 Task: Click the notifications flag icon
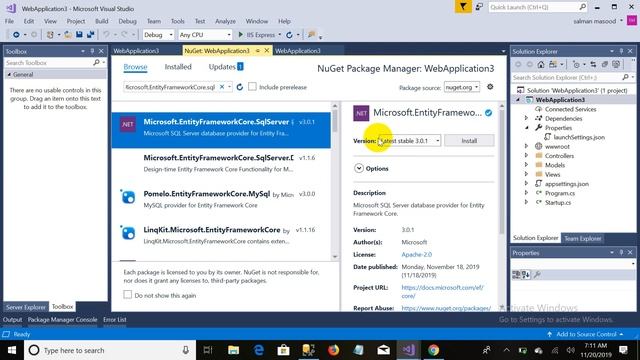463,7
